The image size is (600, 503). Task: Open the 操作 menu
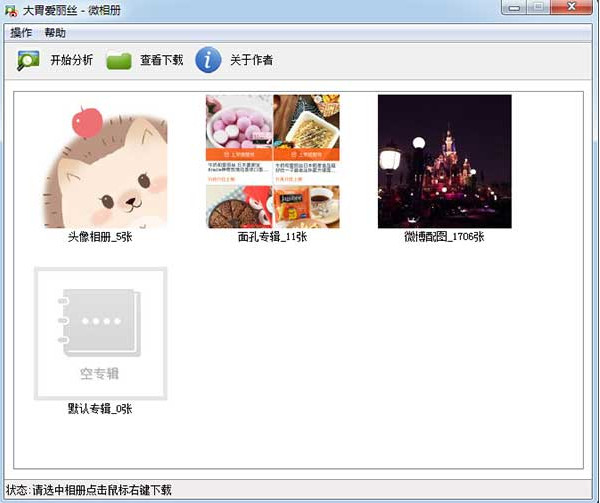tap(21, 33)
